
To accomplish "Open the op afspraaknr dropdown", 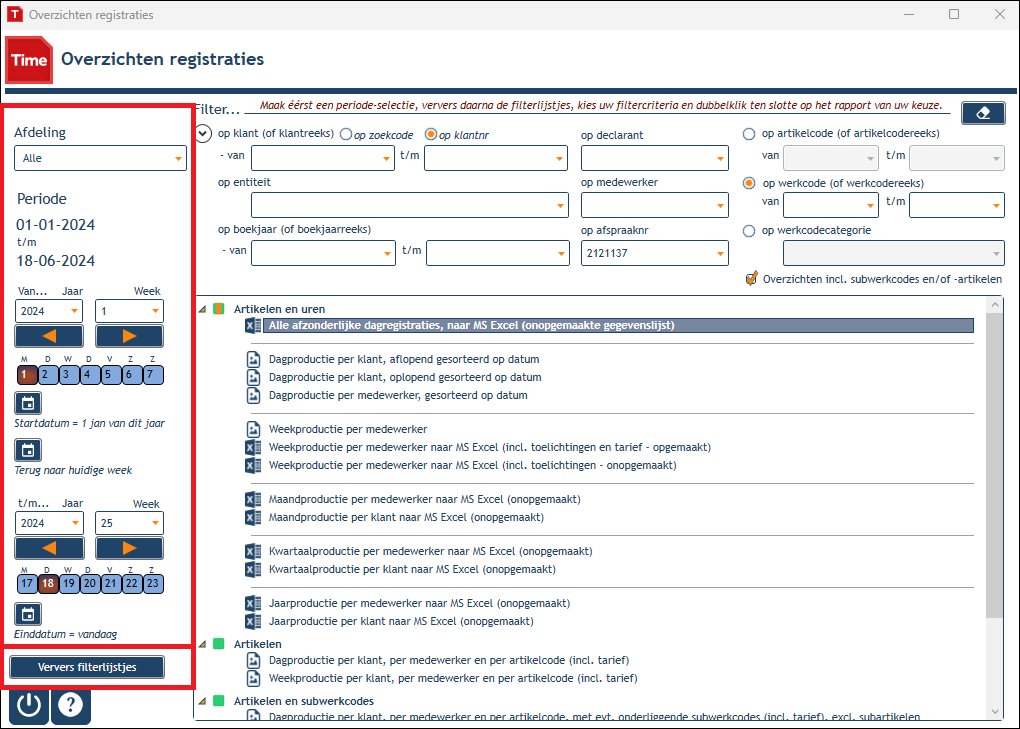I will tap(654, 253).
